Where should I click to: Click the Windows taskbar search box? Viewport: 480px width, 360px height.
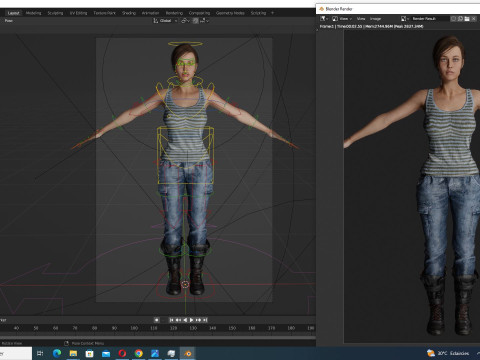(16, 353)
